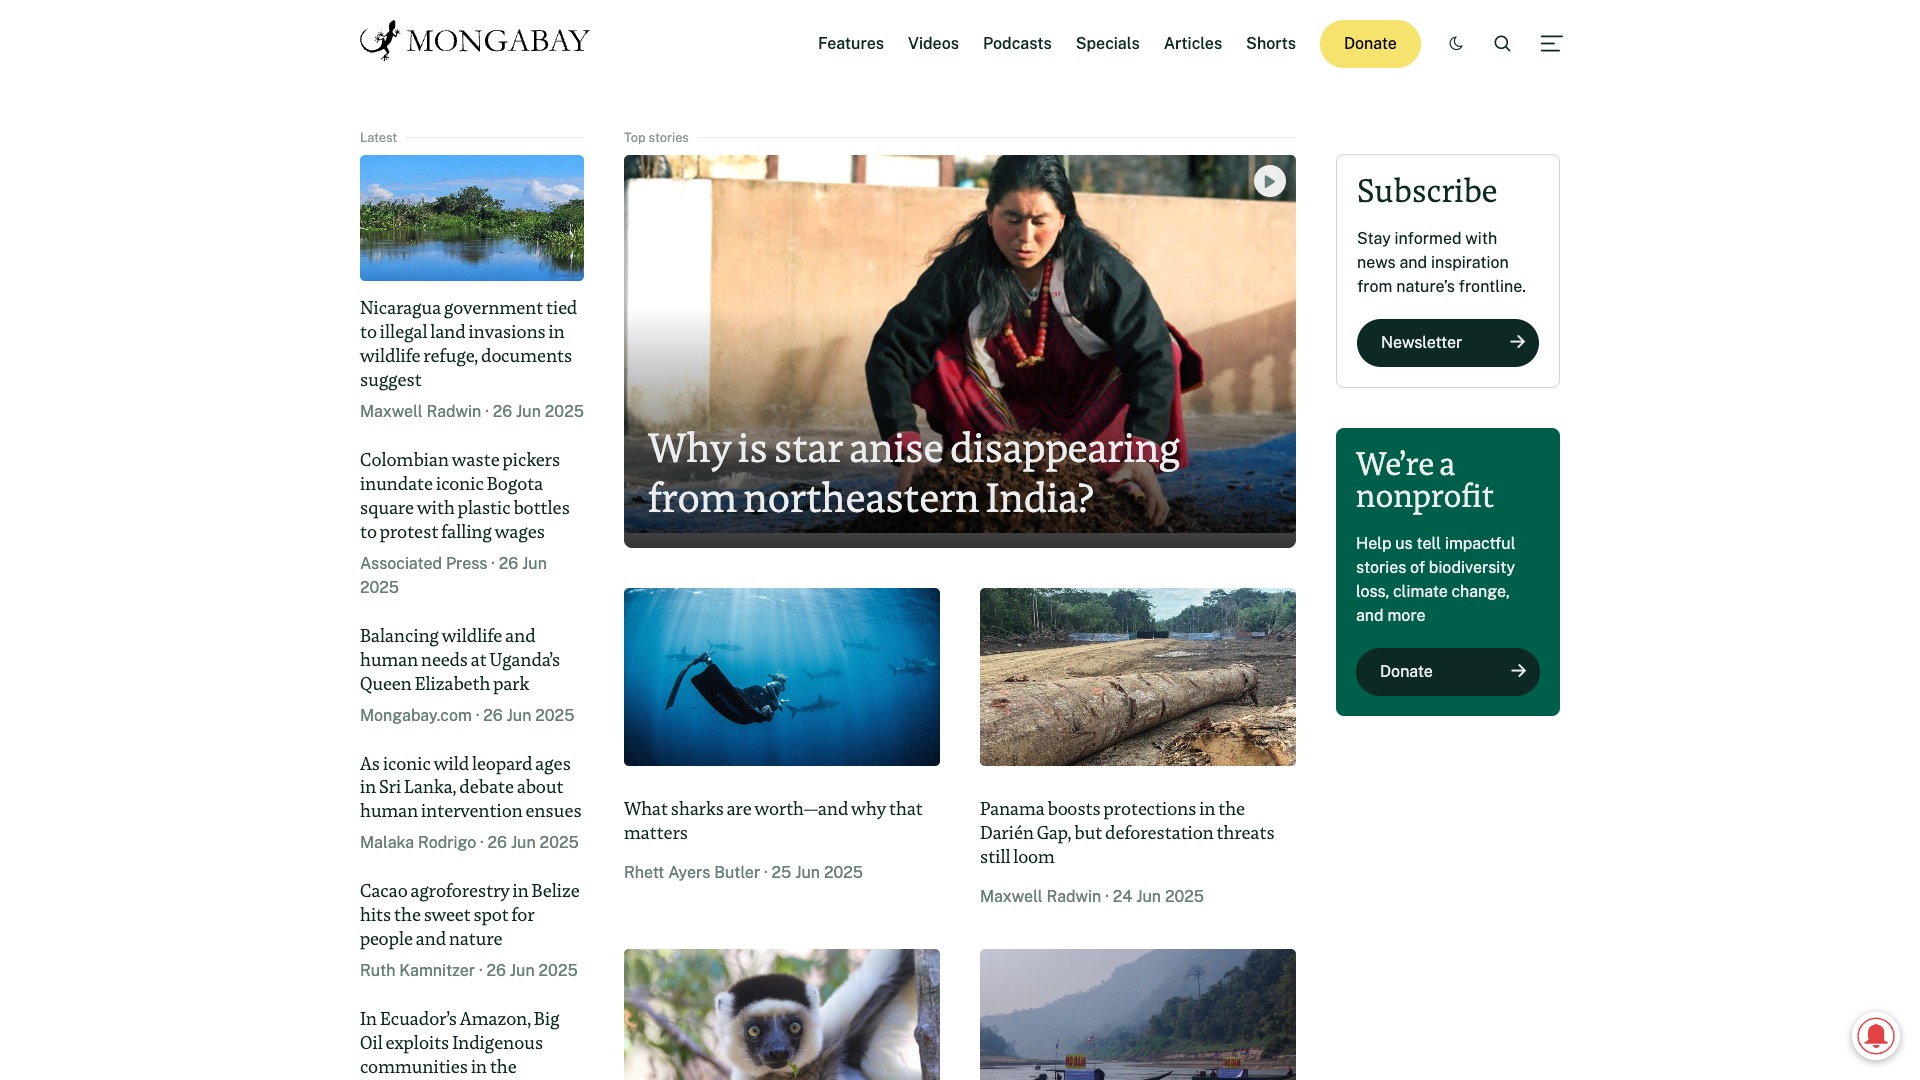Play the star anise video

pyautogui.click(x=1270, y=181)
